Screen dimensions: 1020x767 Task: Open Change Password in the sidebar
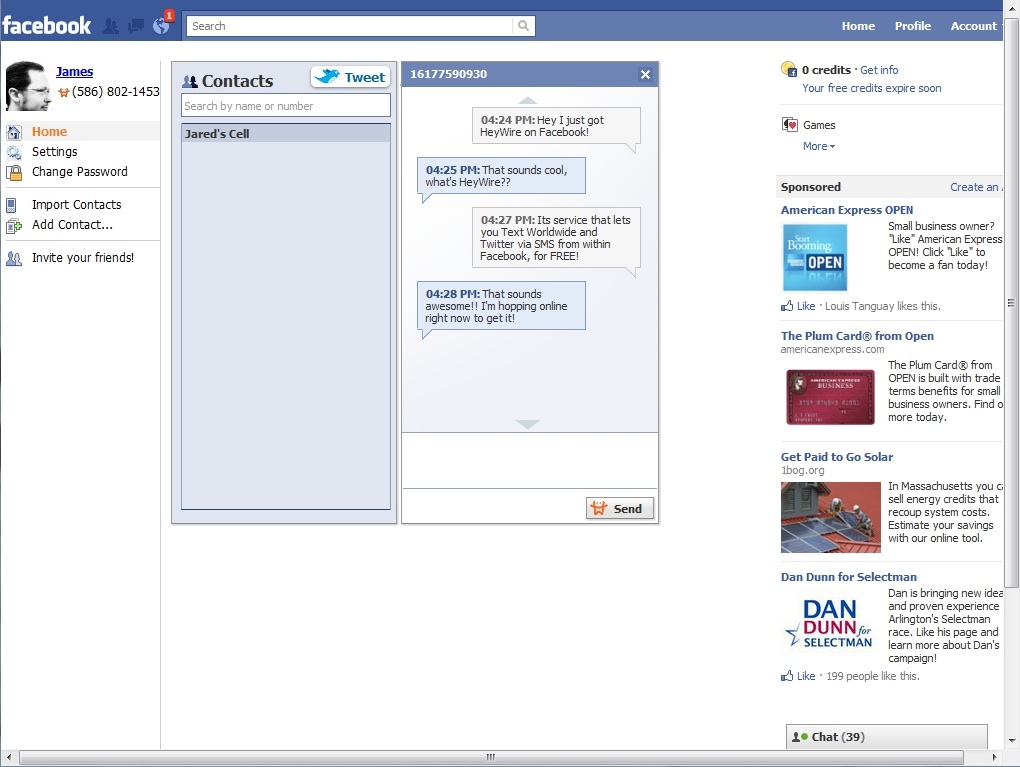(x=80, y=172)
